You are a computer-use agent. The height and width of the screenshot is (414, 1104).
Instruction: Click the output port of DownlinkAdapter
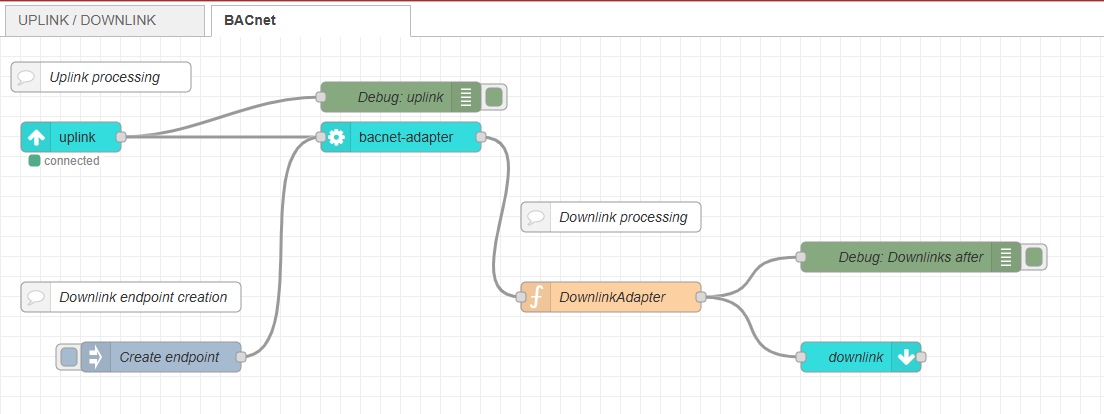click(700, 297)
